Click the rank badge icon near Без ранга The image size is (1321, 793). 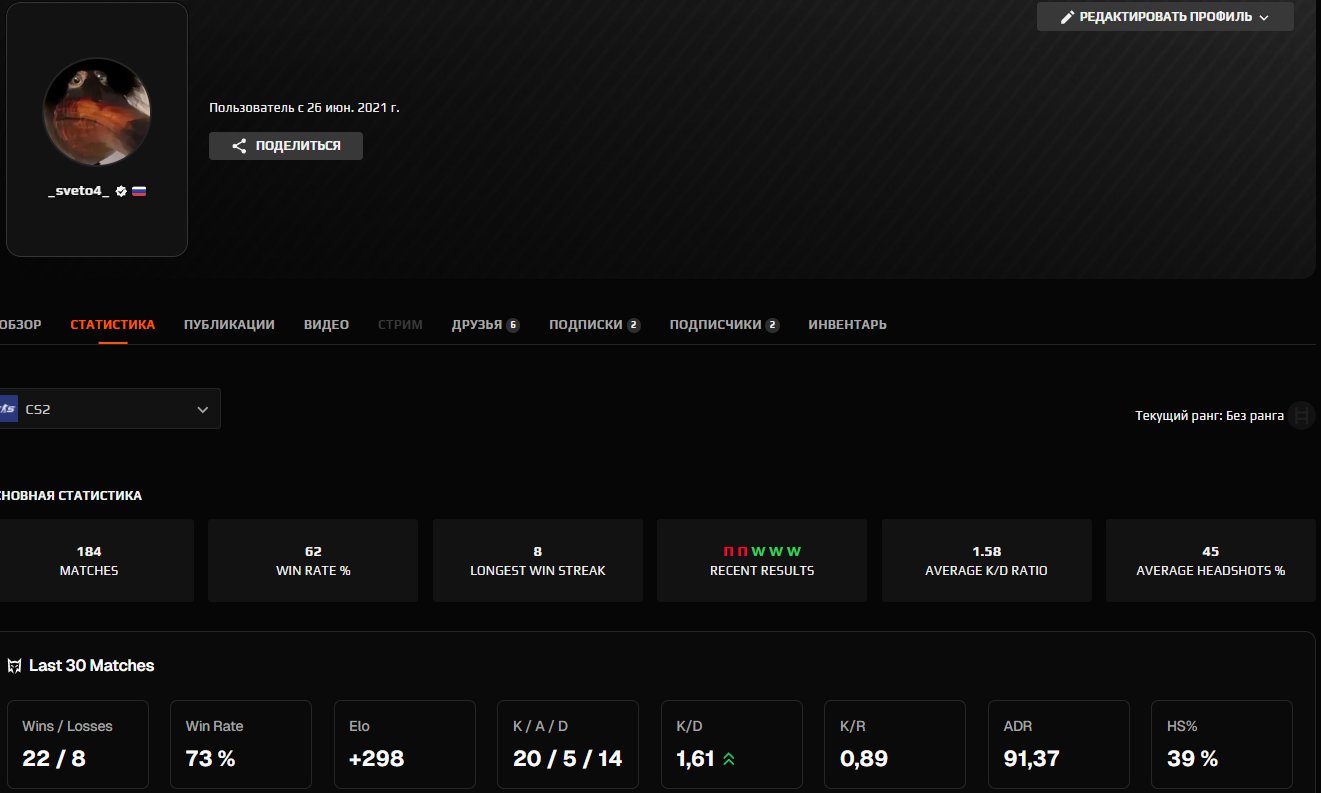[1301, 415]
